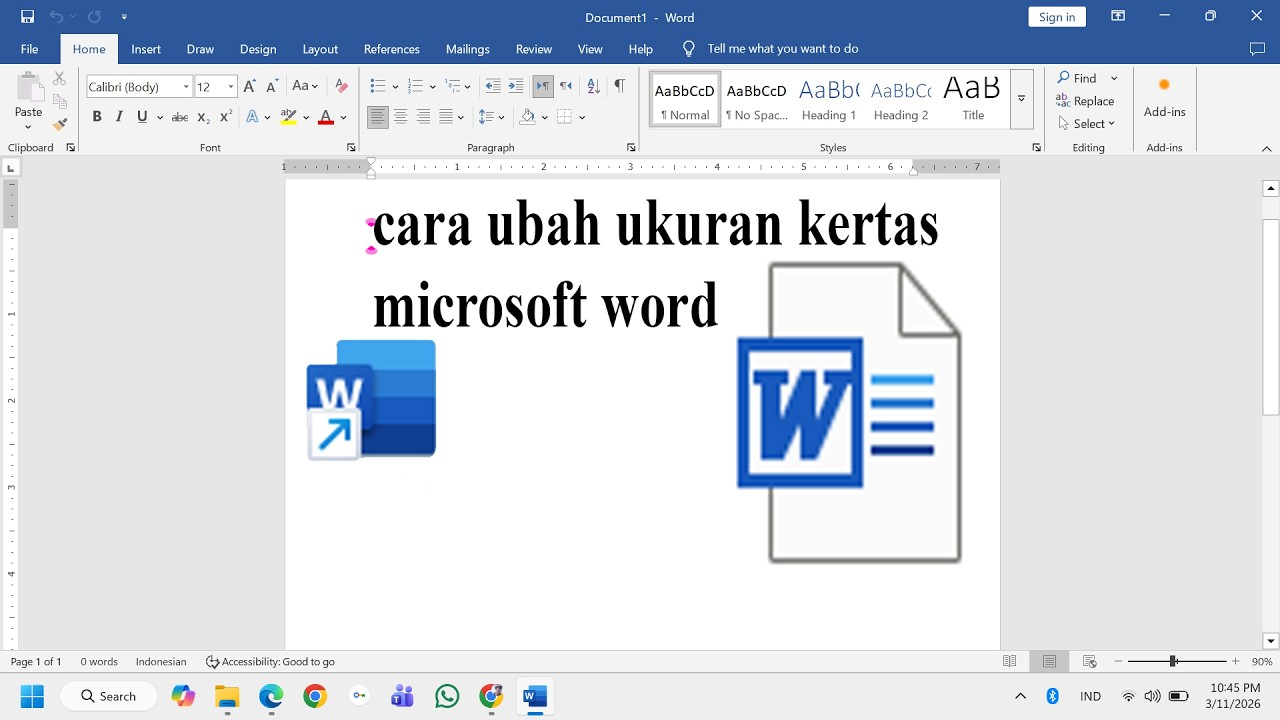Switch to Read Mode view
The height and width of the screenshot is (720, 1280).
[1010, 661]
